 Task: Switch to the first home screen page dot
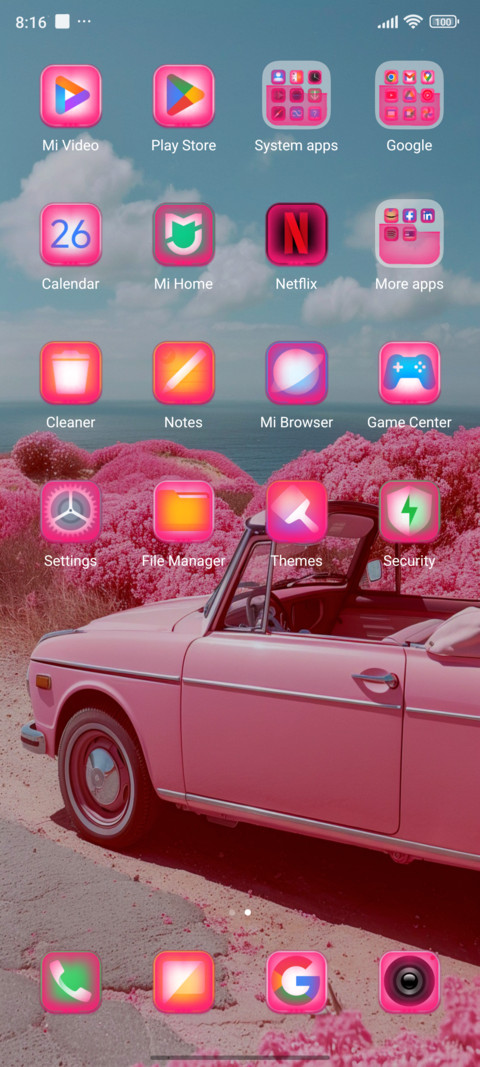click(x=232, y=912)
